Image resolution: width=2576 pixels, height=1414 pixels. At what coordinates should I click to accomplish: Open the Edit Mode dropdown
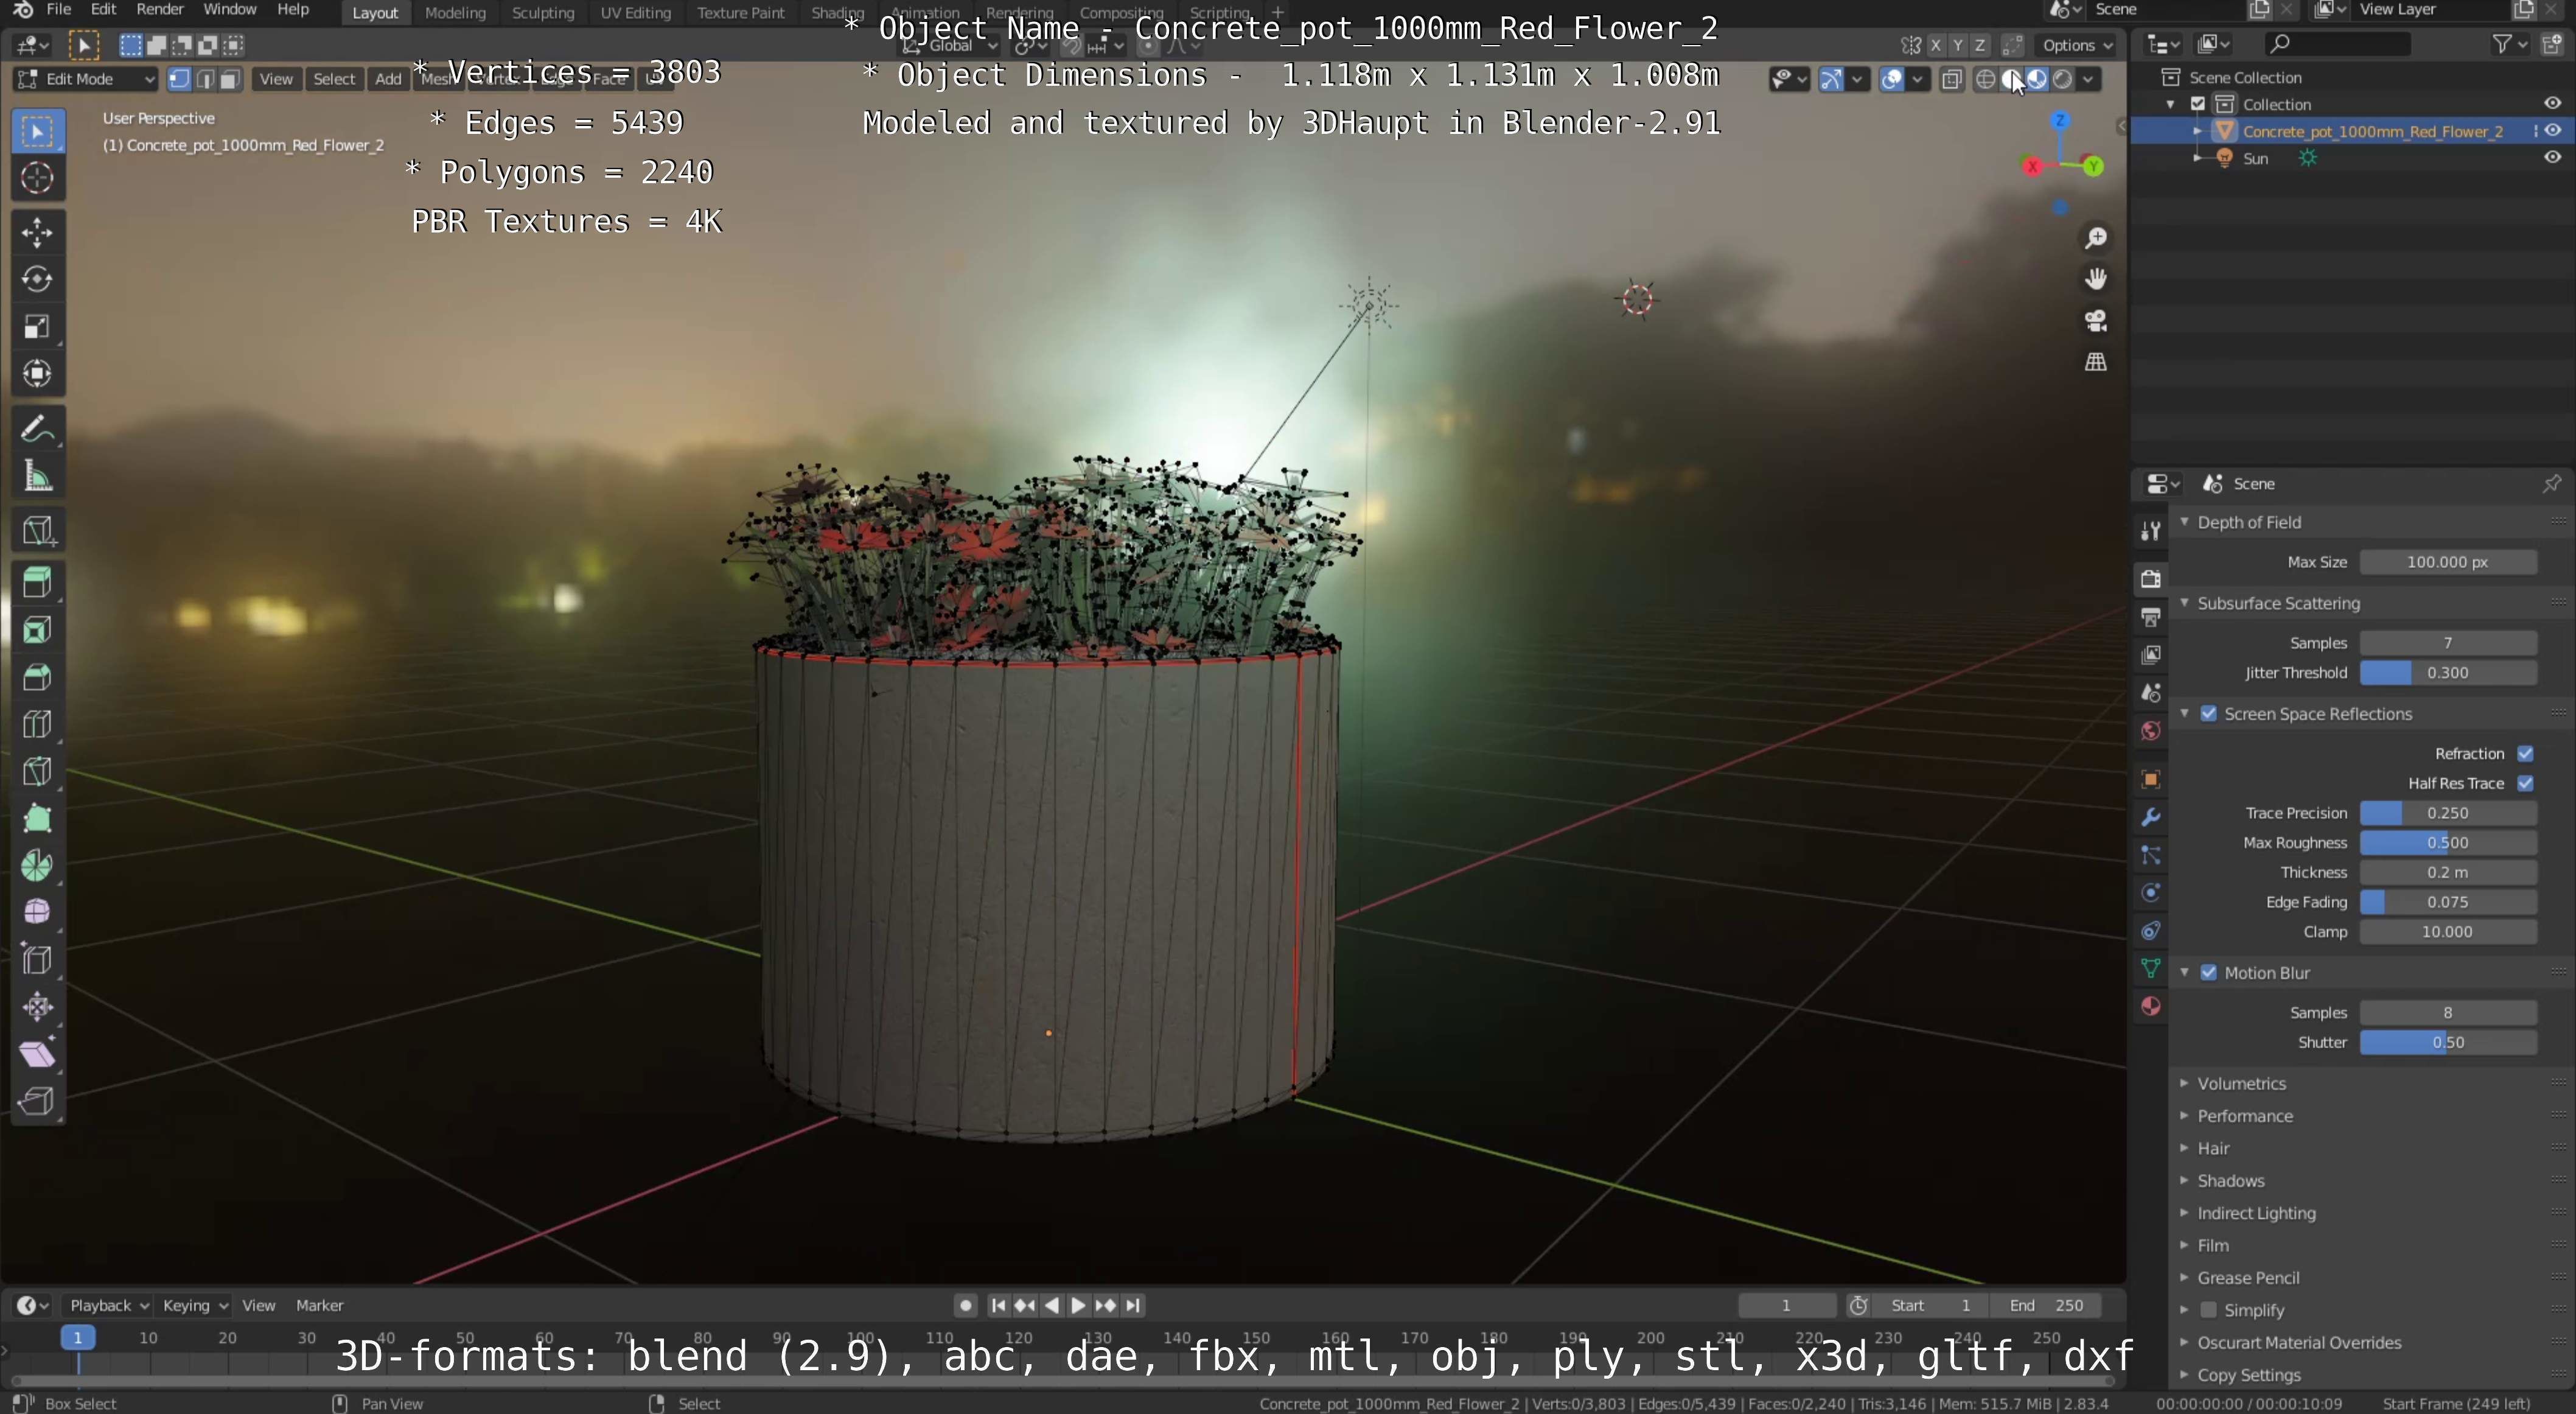tap(86, 79)
